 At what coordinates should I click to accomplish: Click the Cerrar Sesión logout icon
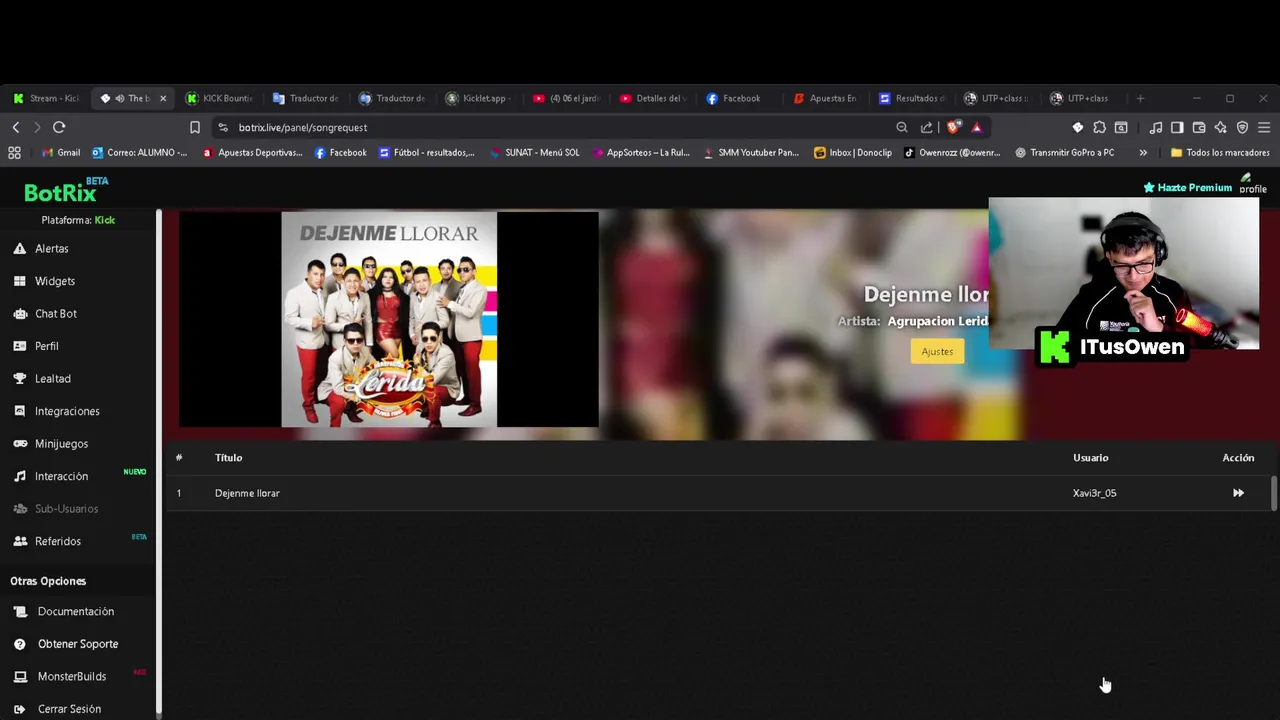click(19, 709)
